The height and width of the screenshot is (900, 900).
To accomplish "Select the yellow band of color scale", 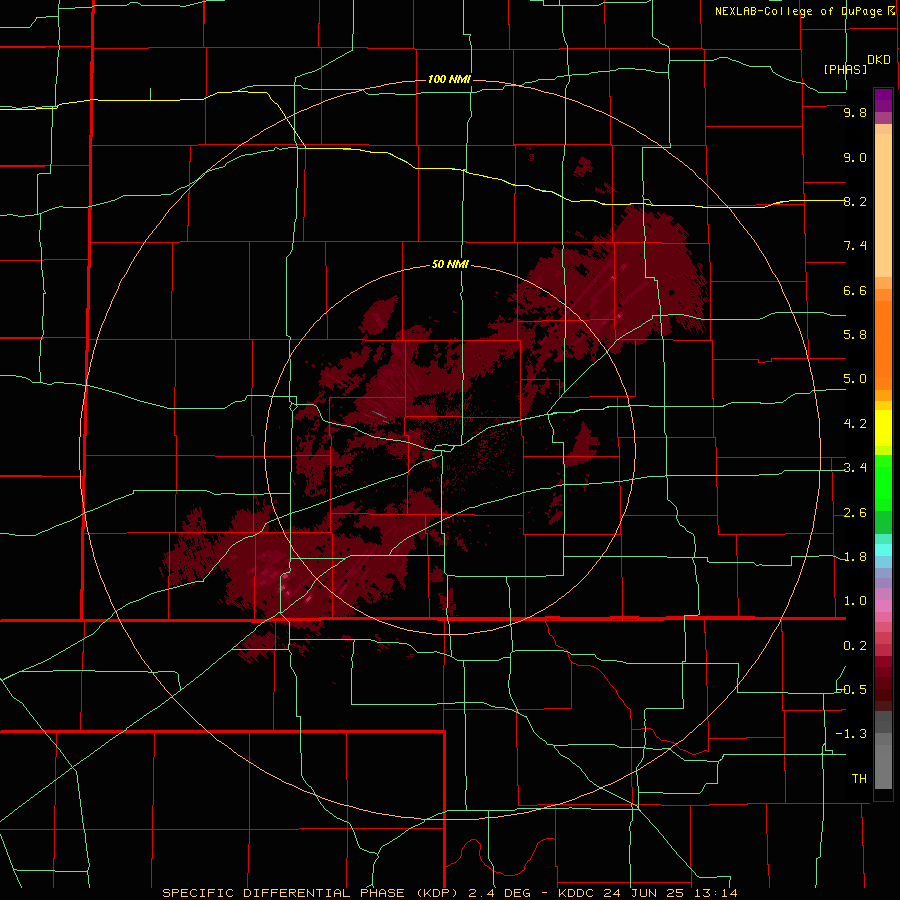I will (883, 428).
